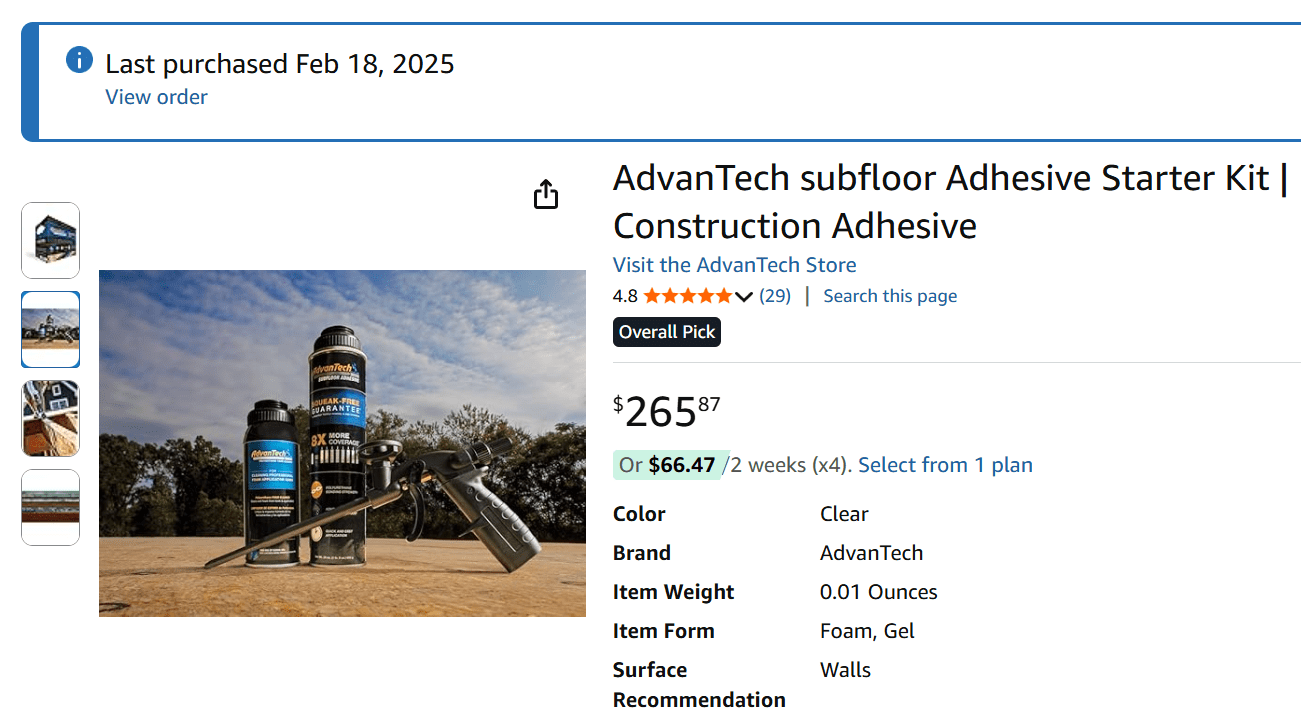Select the thumbnail showing the construction site scene

coord(50,329)
